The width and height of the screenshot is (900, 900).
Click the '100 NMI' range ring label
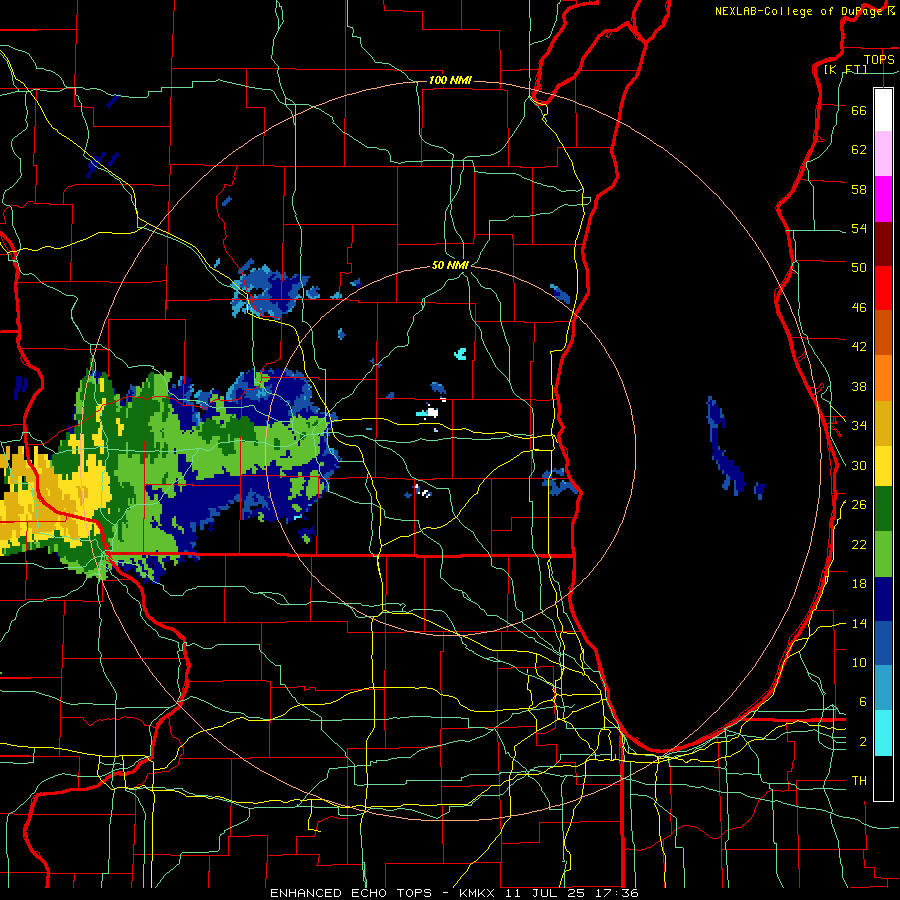tap(450, 80)
